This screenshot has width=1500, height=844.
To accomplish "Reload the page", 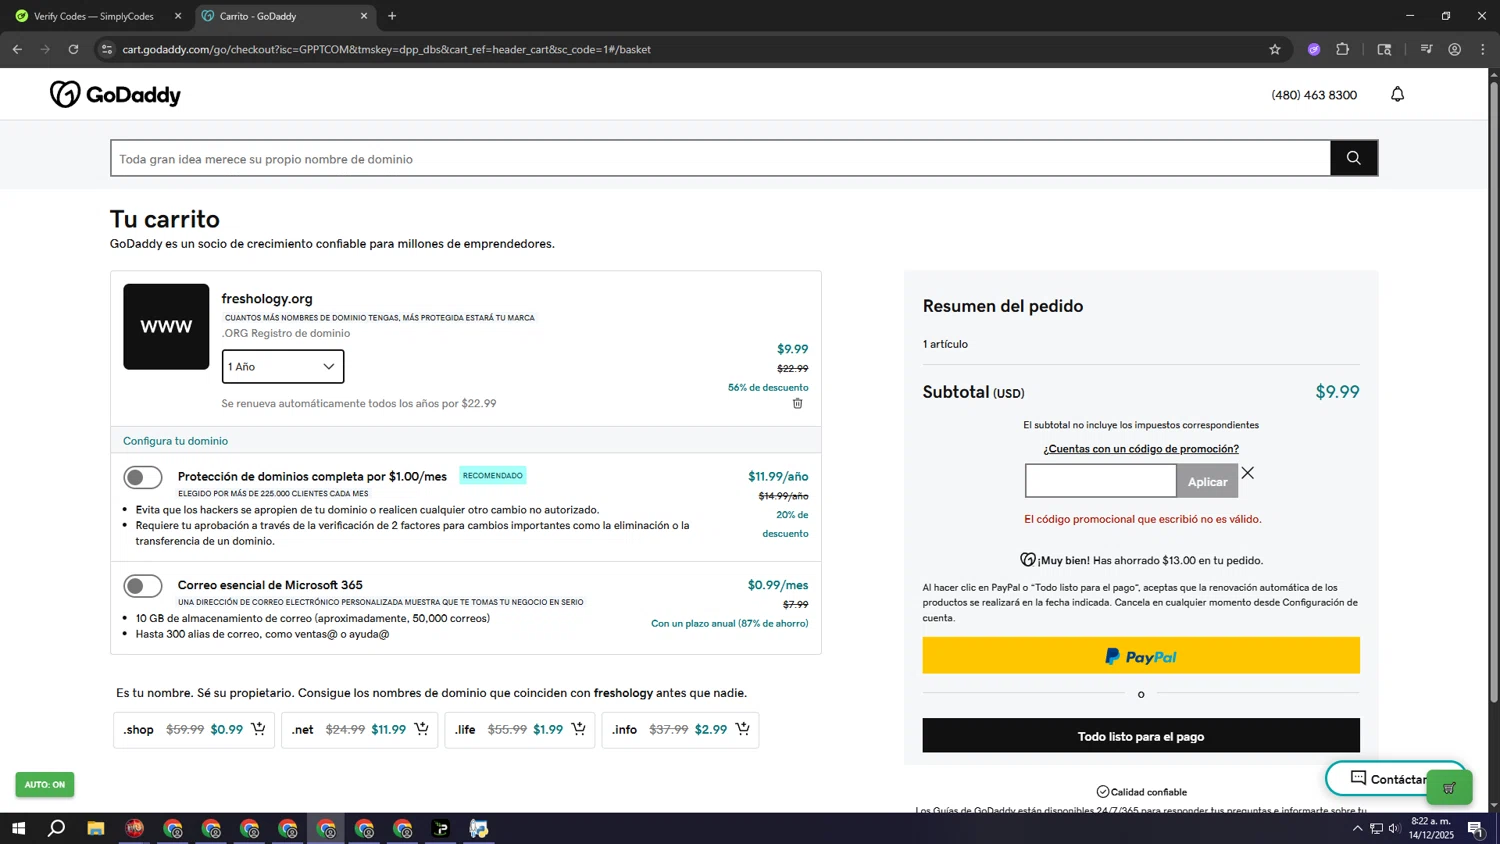I will point(73,49).
